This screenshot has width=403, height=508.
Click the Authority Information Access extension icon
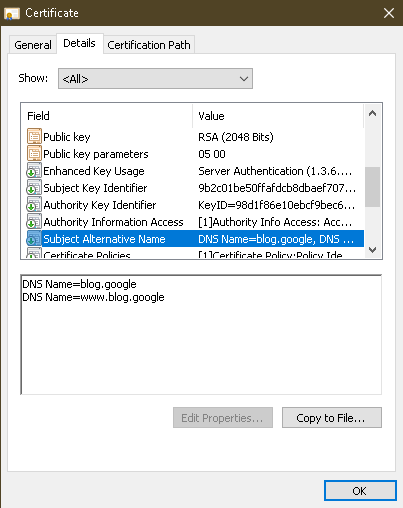pos(34,222)
